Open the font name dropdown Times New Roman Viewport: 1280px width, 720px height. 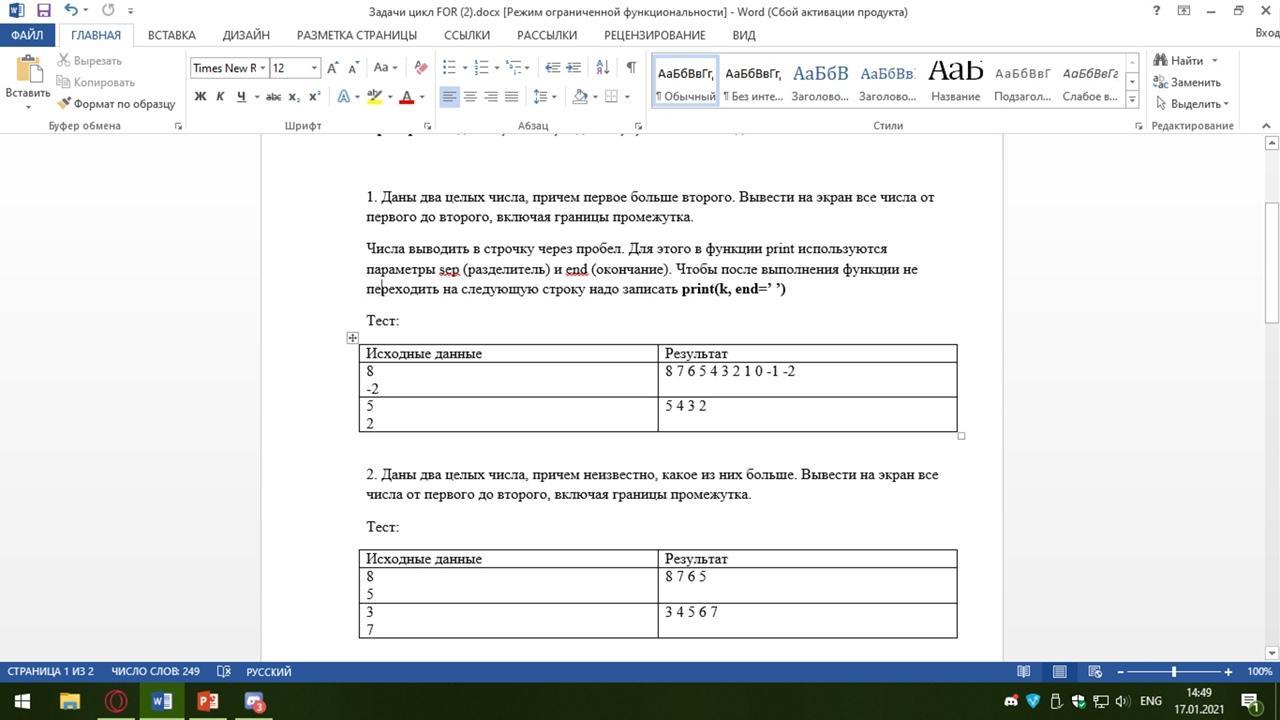click(x=262, y=68)
